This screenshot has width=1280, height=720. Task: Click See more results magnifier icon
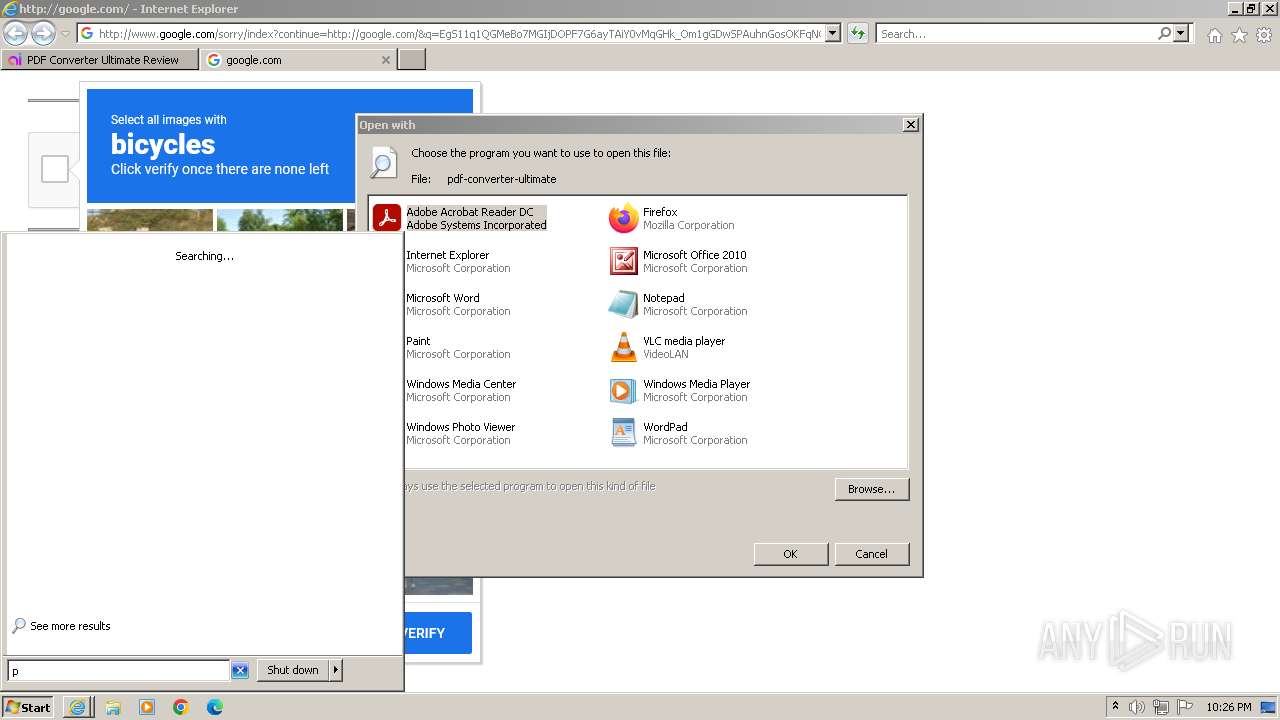pyautogui.click(x=19, y=626)
